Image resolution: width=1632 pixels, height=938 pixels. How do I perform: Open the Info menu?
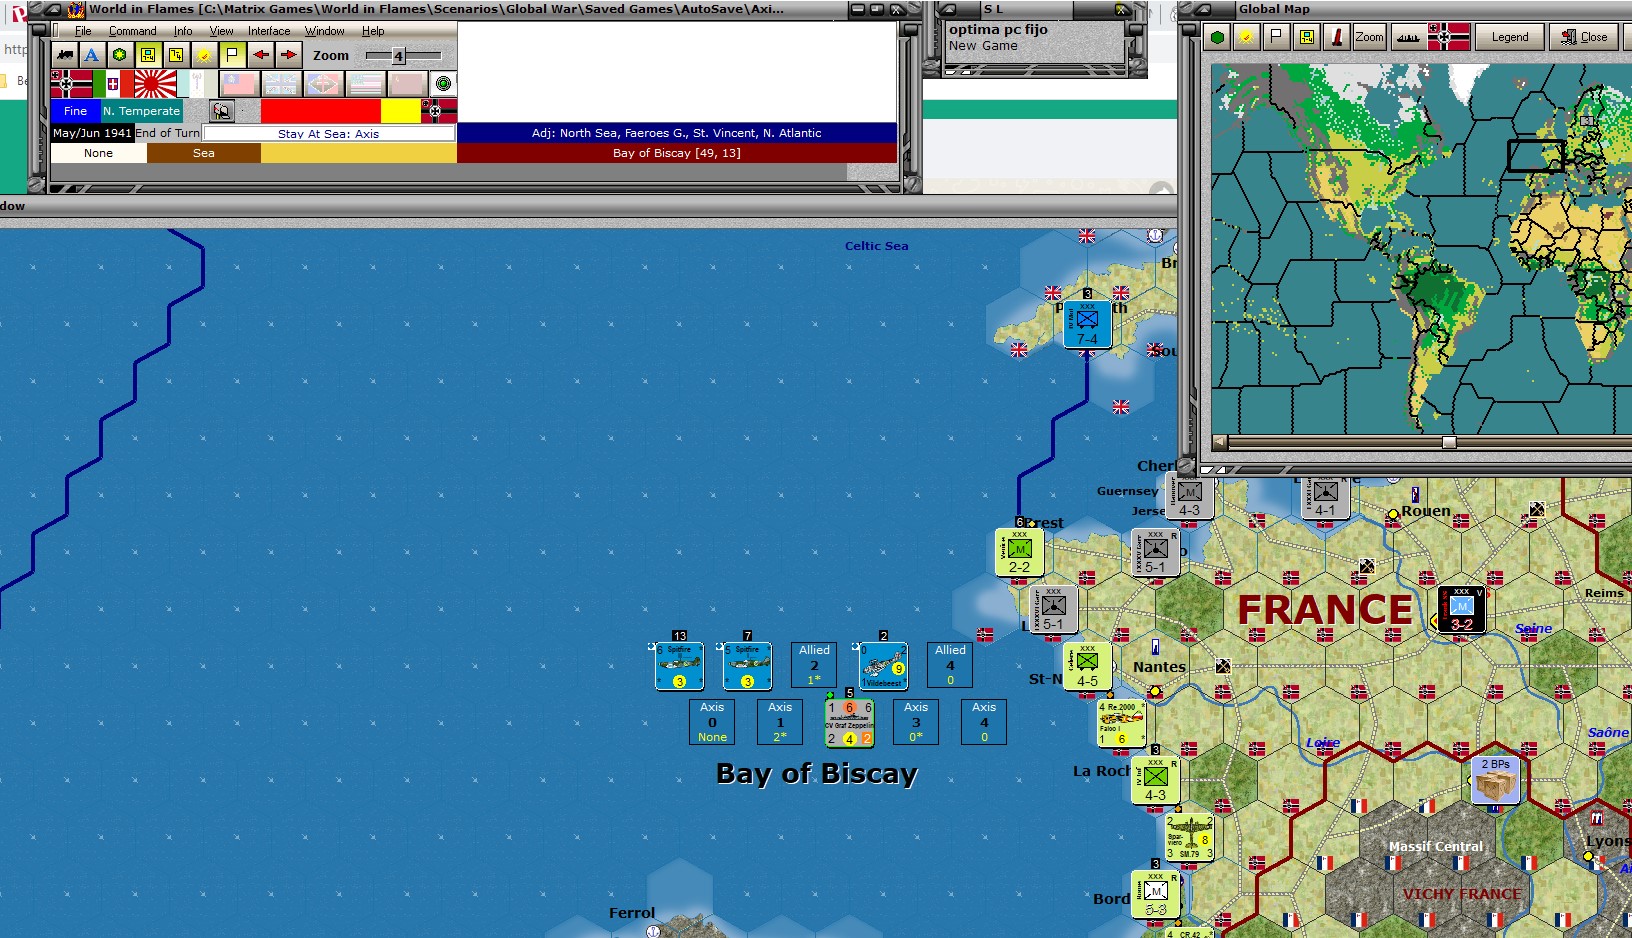[x=183, y=31]
